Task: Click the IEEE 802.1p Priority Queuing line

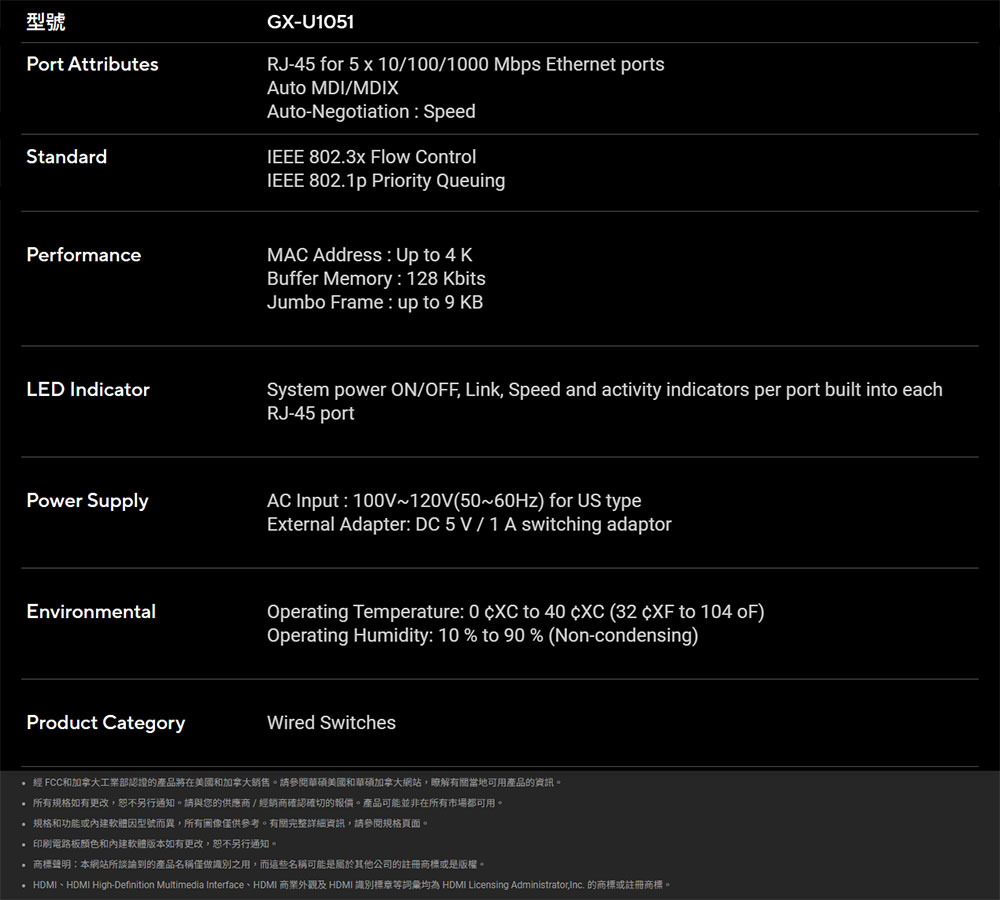Action: [x=385, y=181]
